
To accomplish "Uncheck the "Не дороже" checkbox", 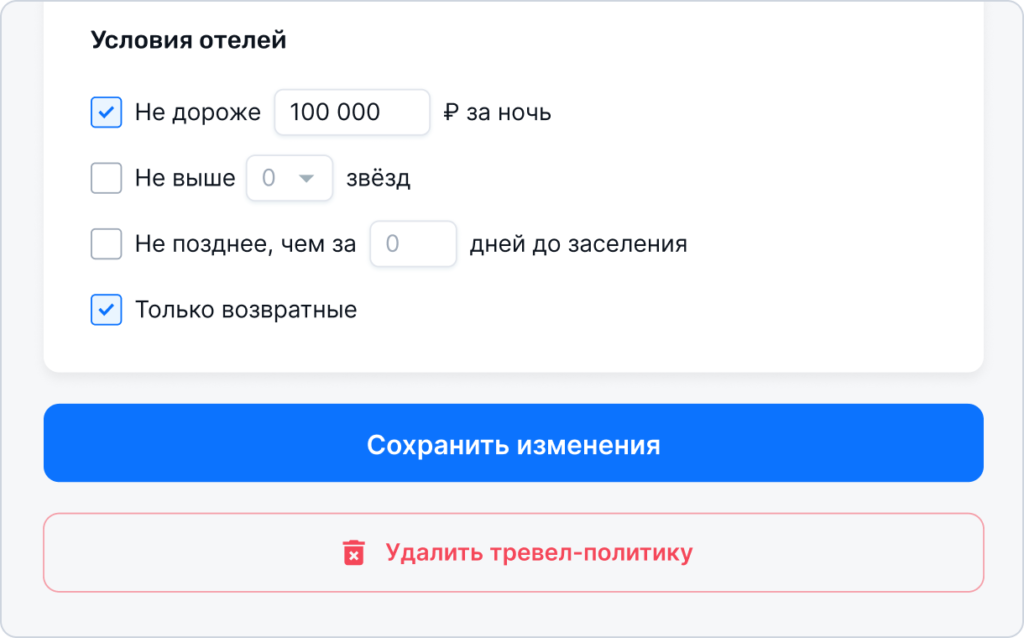I will coord(106,112).
